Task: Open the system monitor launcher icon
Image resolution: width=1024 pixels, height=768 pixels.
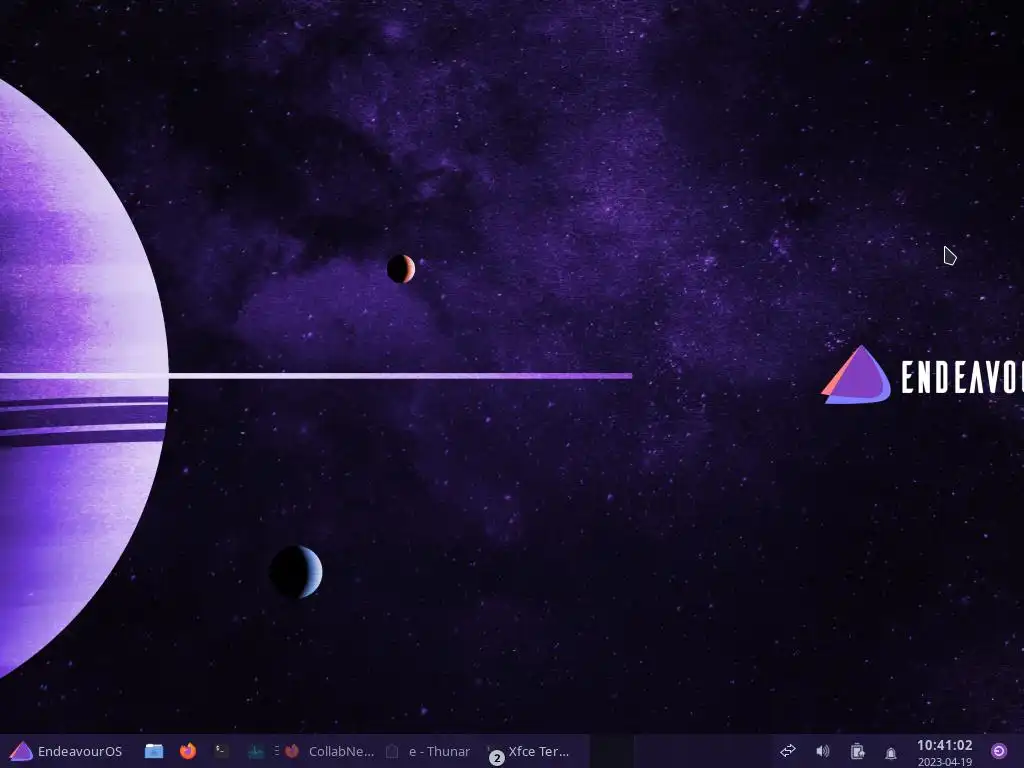Action: (256, 751)
